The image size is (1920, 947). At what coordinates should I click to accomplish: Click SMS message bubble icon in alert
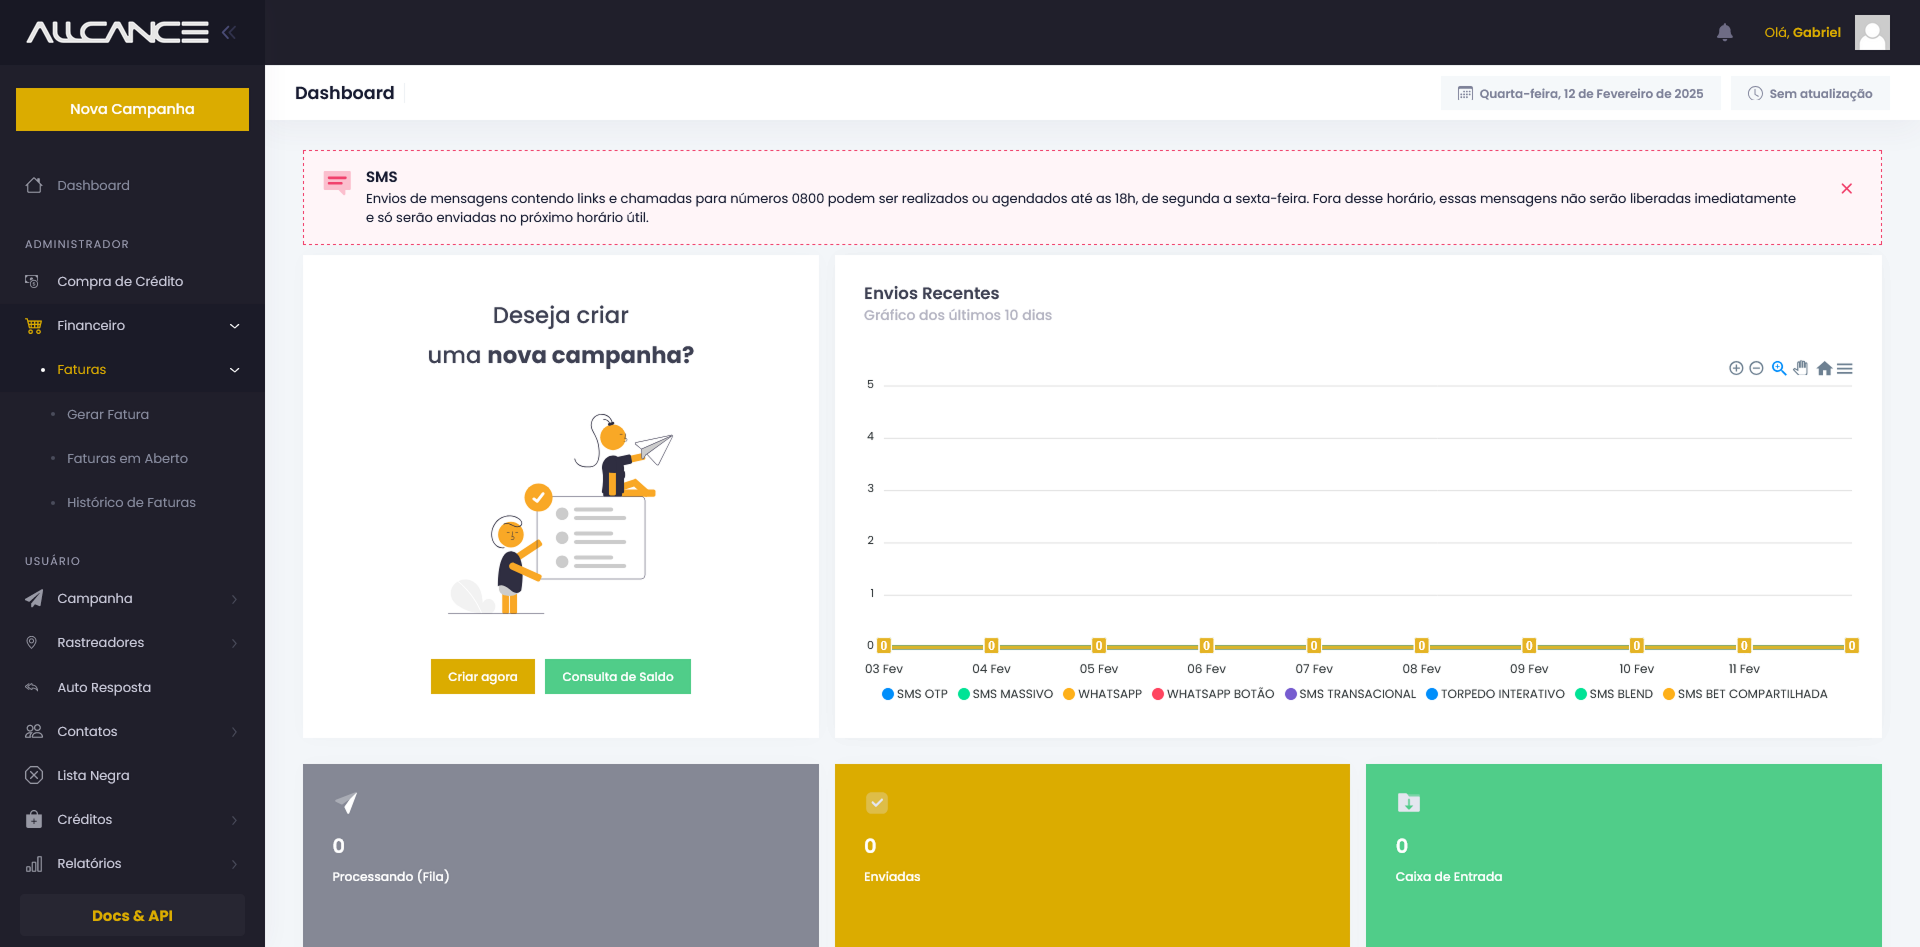coord(337,182)
